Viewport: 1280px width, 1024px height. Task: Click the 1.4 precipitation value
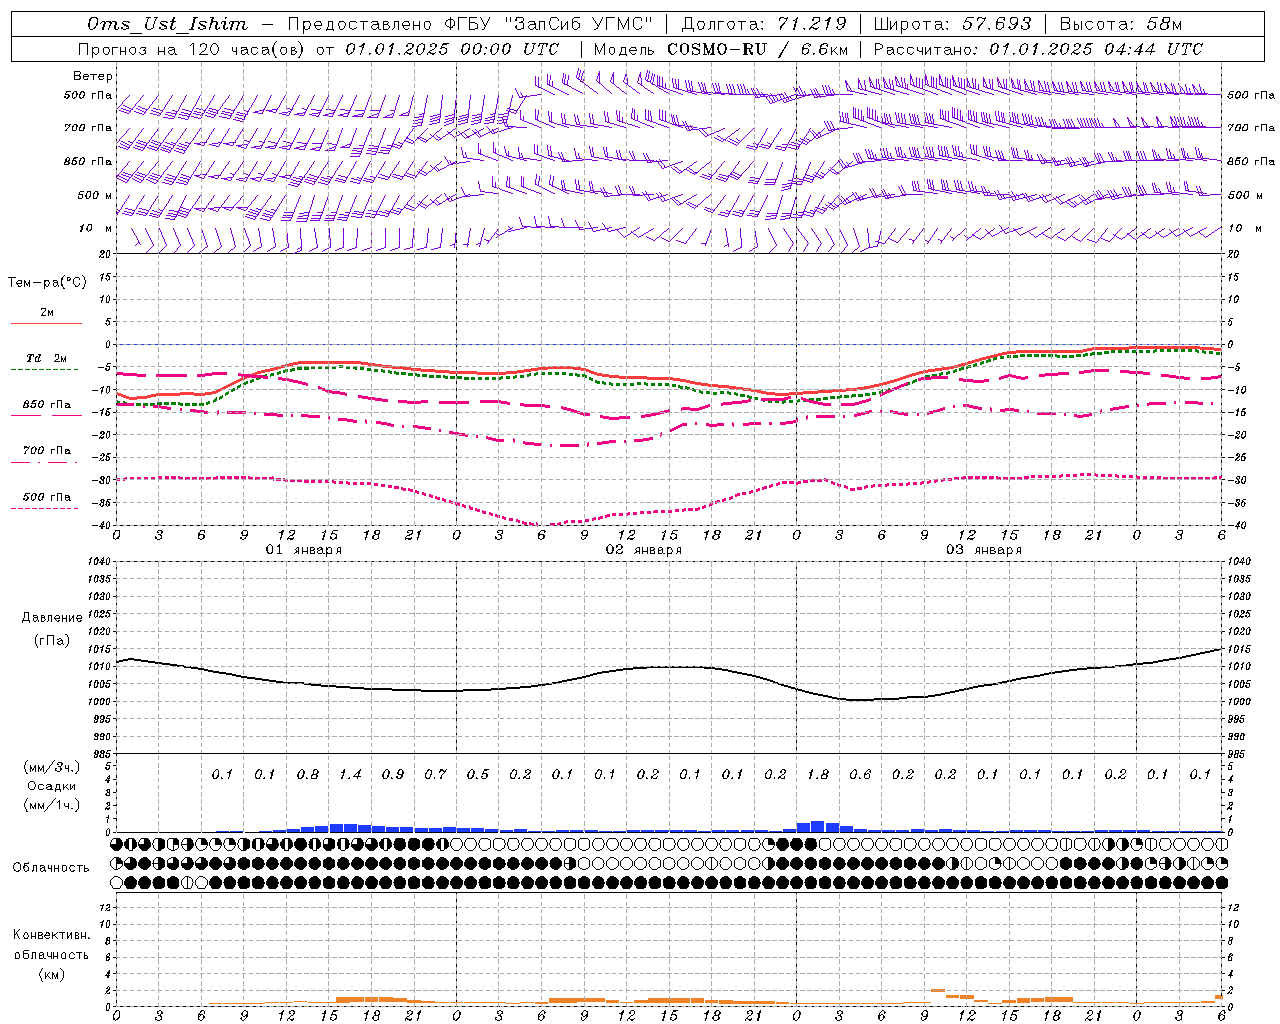pos(350,774)
